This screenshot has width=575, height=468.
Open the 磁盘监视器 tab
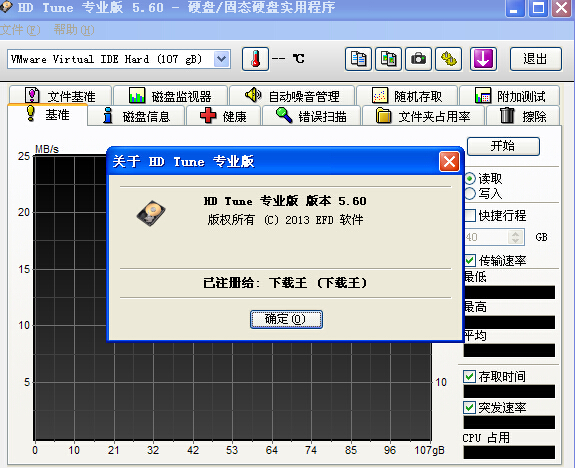tap(171, 96)
